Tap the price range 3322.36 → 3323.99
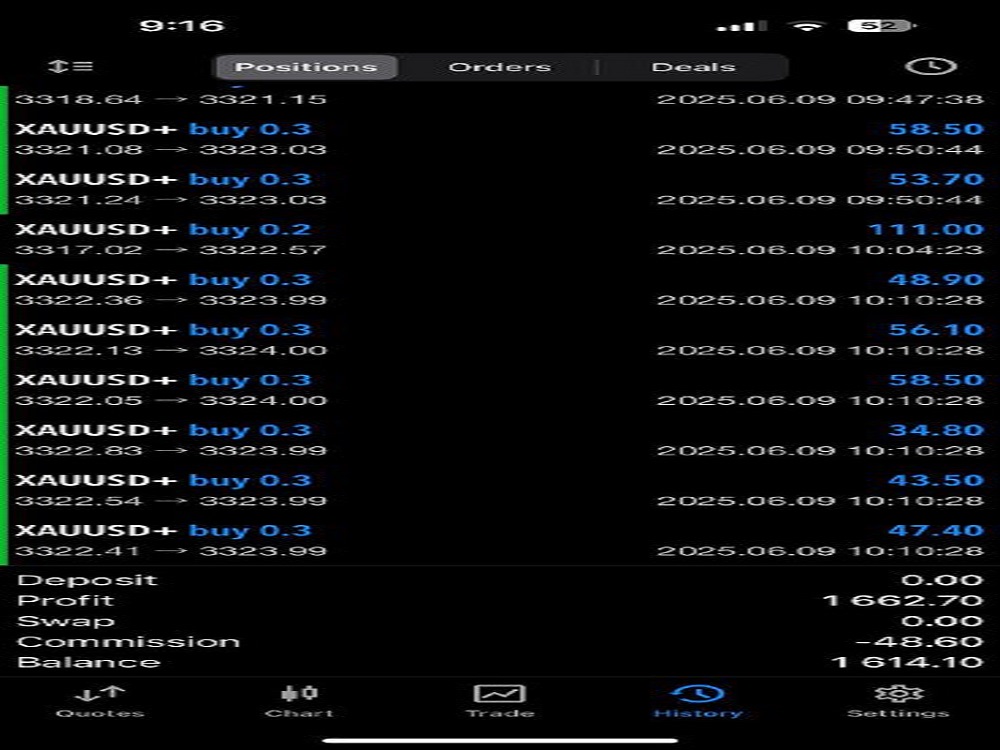Screen dimensions: 1000x750 pyautogui.click(x=170, y=300)
